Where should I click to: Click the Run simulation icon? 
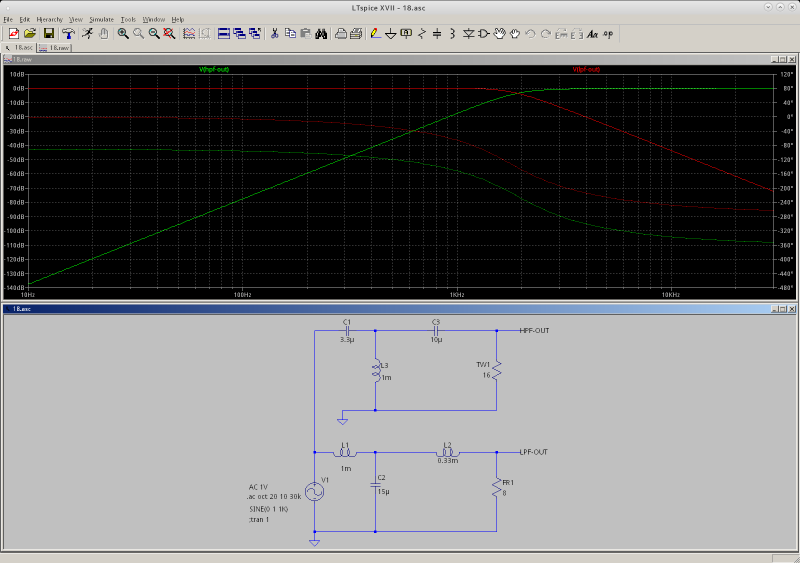pyautogui.click(x=87, y=33)
